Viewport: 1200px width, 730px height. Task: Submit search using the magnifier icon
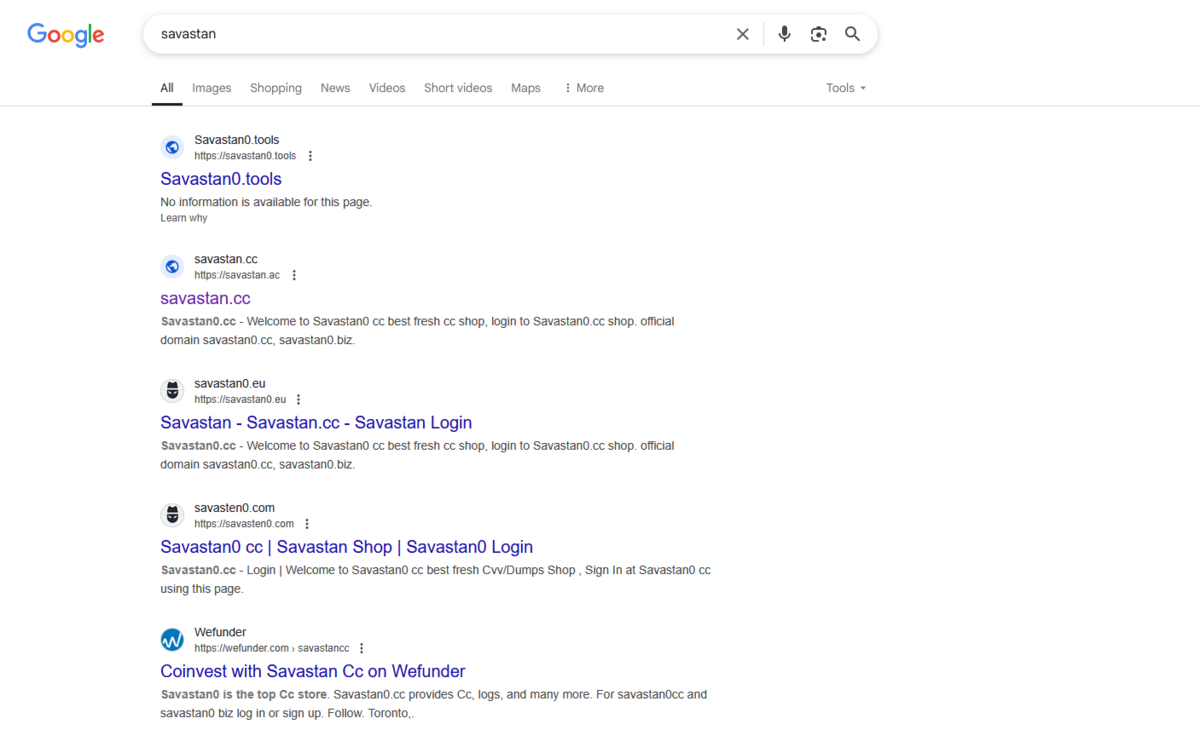[853, 34]
